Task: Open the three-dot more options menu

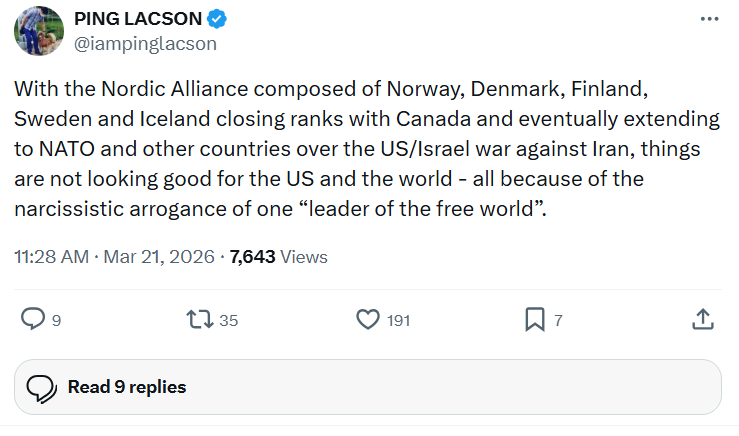Action: 709,20
